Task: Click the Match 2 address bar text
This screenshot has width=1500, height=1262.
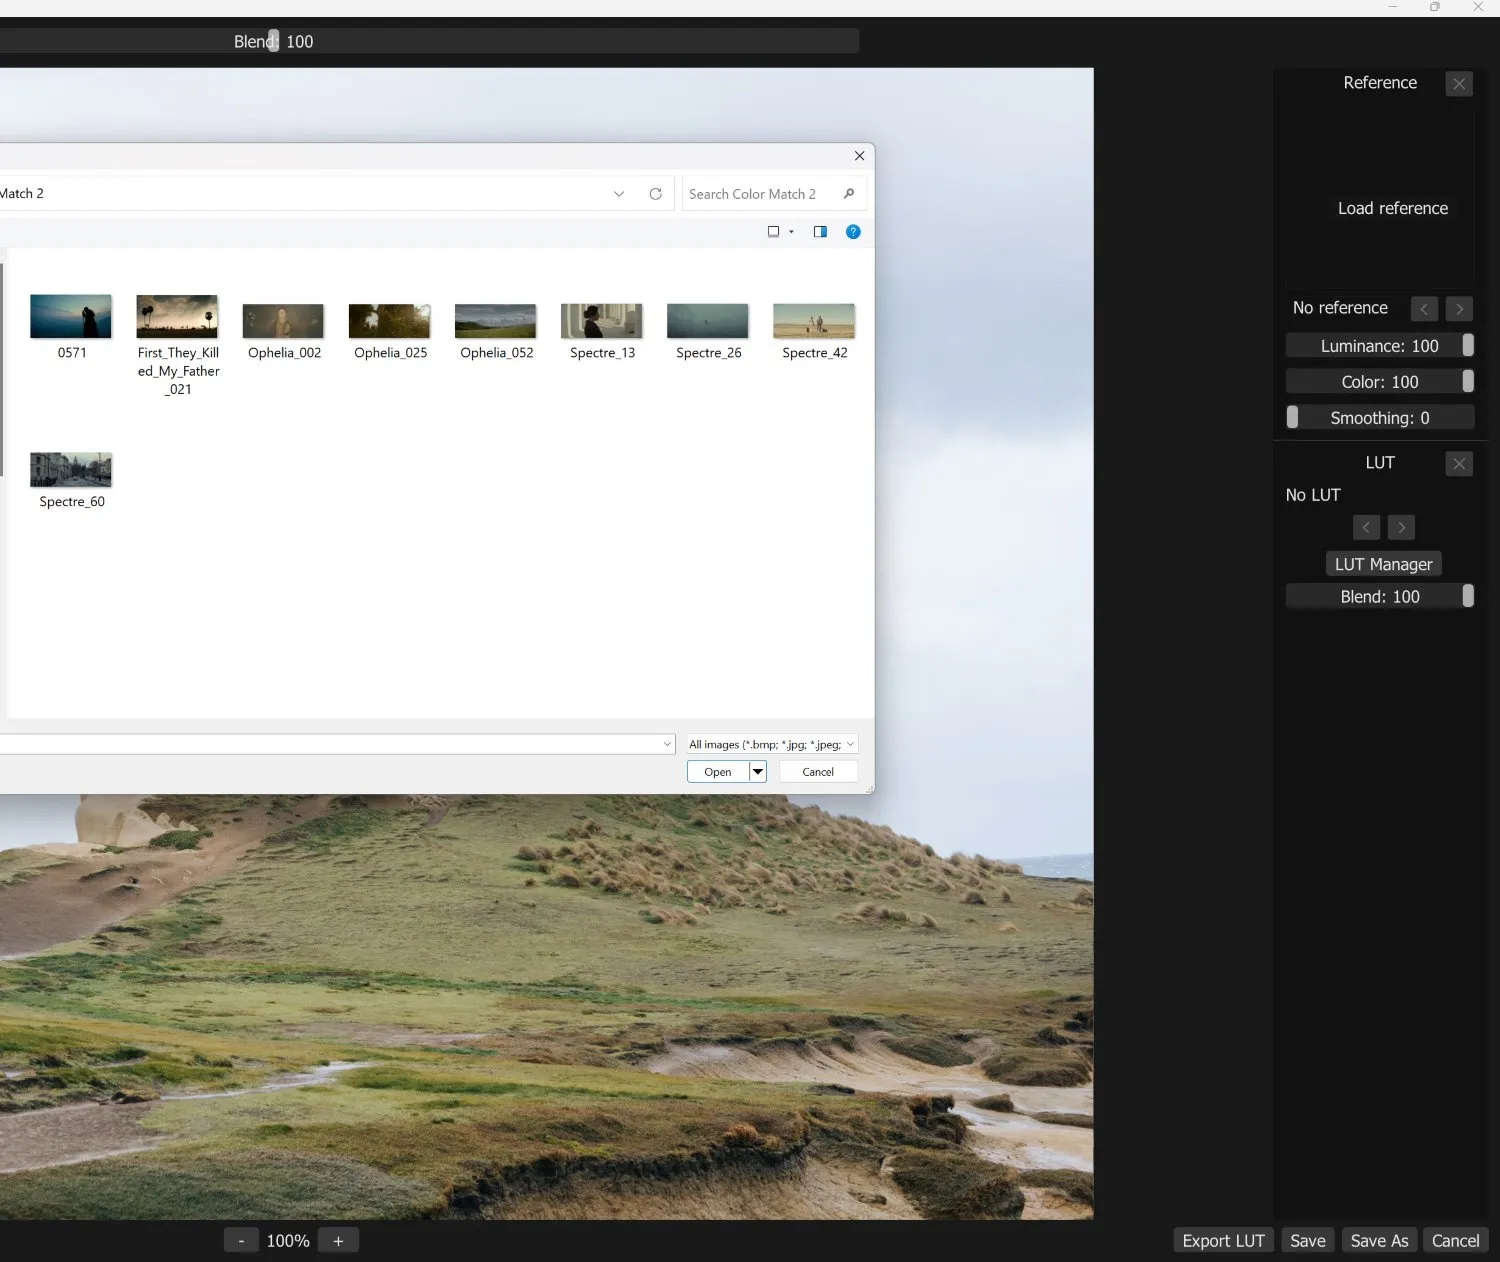Action: point(22,194)
